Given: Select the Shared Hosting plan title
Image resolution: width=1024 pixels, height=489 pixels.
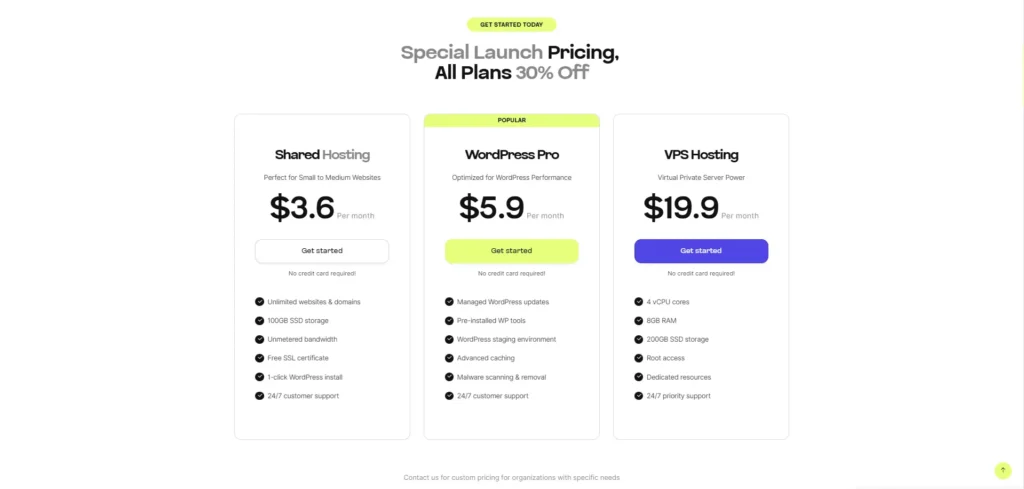Looking at the screenshot, I should [322, 155].
